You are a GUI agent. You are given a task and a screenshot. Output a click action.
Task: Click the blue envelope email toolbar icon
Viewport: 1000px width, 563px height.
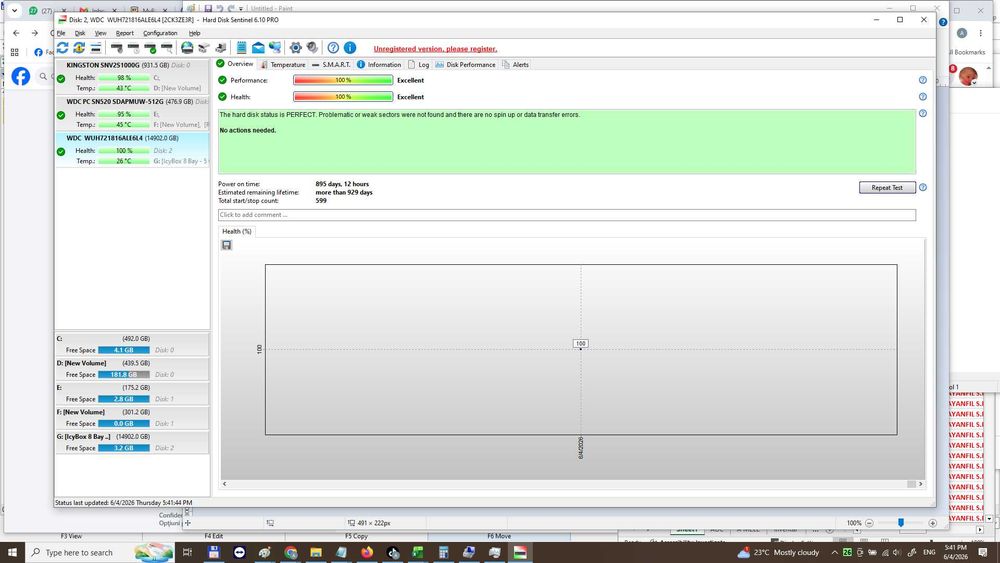click(x=258, y=48)
